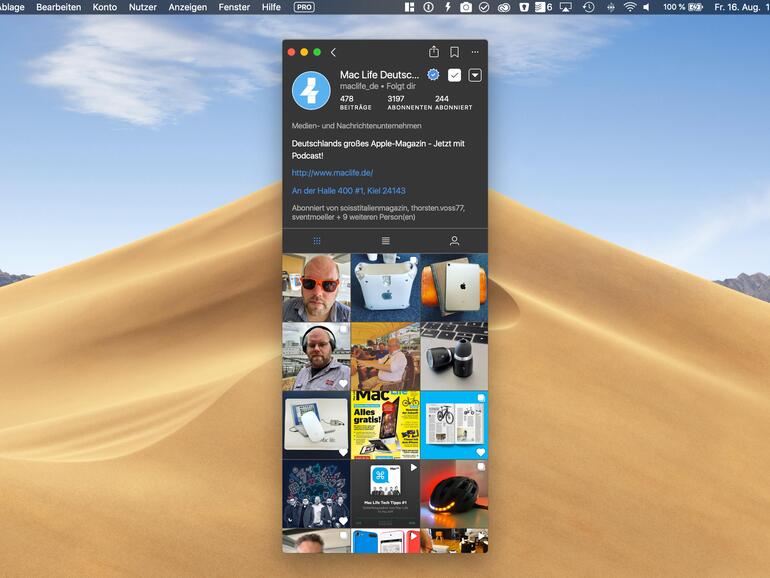Open post with white Magic Mouse
The height and width of the screenshot is (578, 770).
tap(316, 425)
